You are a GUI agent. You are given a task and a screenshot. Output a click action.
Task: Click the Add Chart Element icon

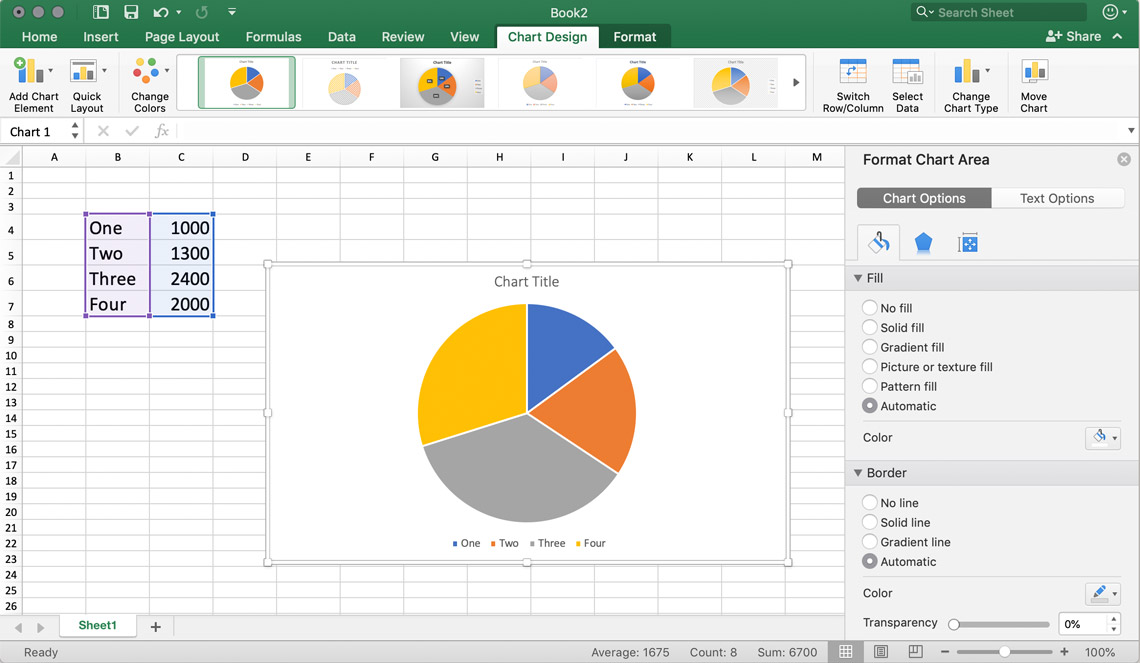click(x=33, y=84)
